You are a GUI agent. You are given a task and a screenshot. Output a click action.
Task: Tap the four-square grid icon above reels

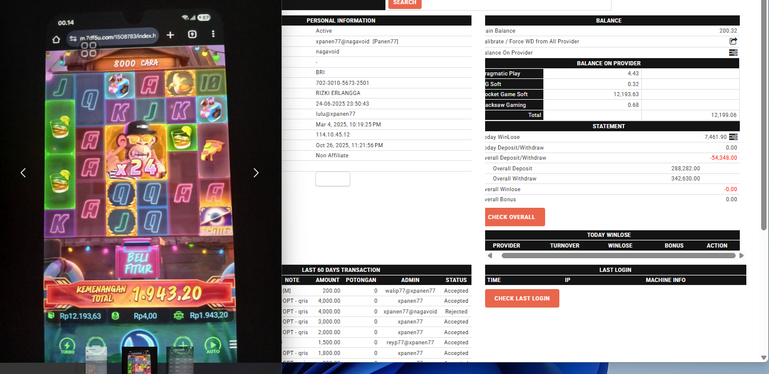point(88,50)
